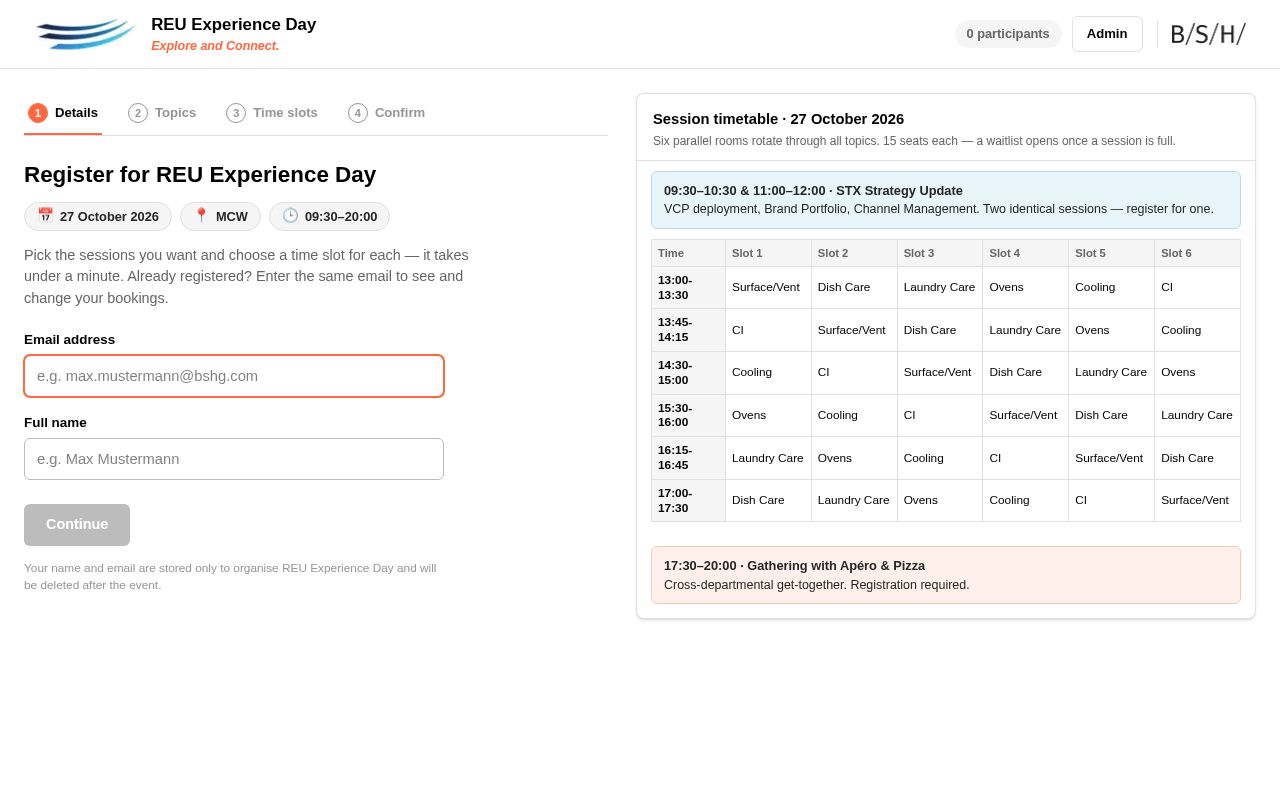Viewport: 1280px width, 800px height.
Task: Click the calendar icon beside 27 October 2026
Action: coord(45,215)
